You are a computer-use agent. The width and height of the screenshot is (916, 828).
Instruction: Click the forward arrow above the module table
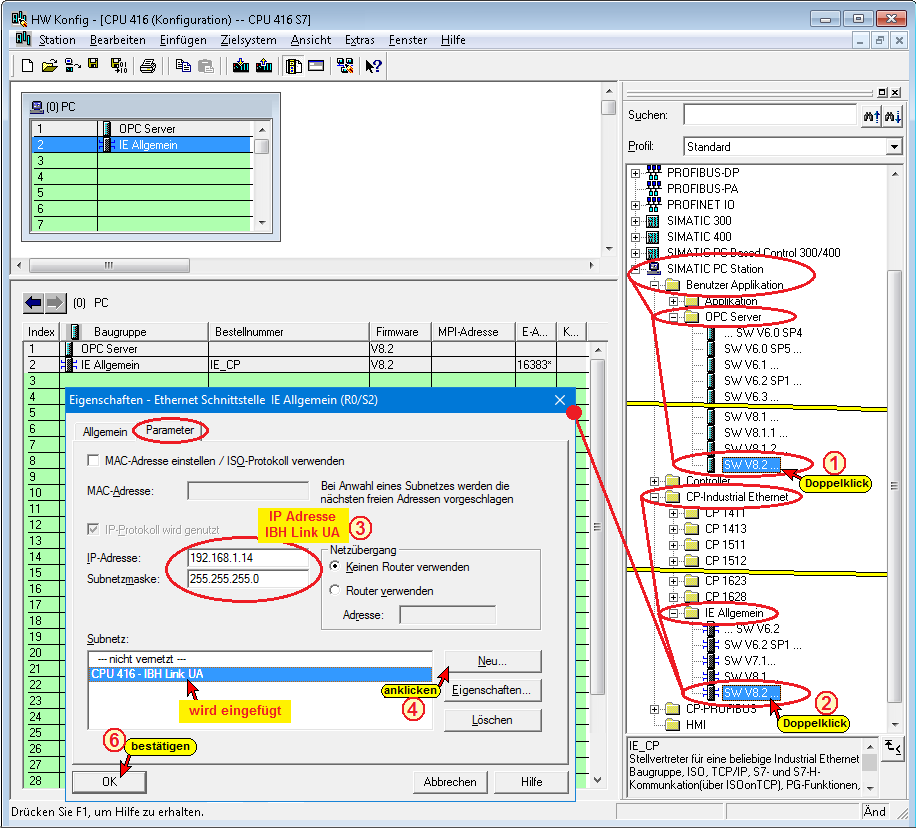pyautogui.click(x=55, y=303)
